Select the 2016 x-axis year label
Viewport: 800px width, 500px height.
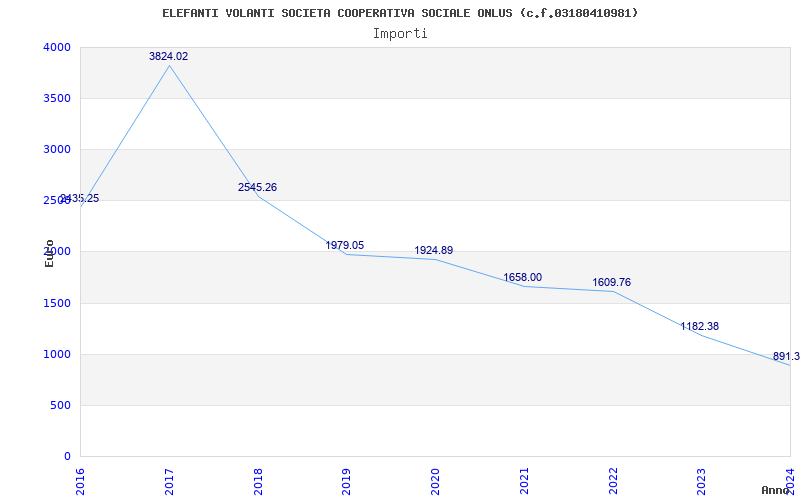(80, 481)
